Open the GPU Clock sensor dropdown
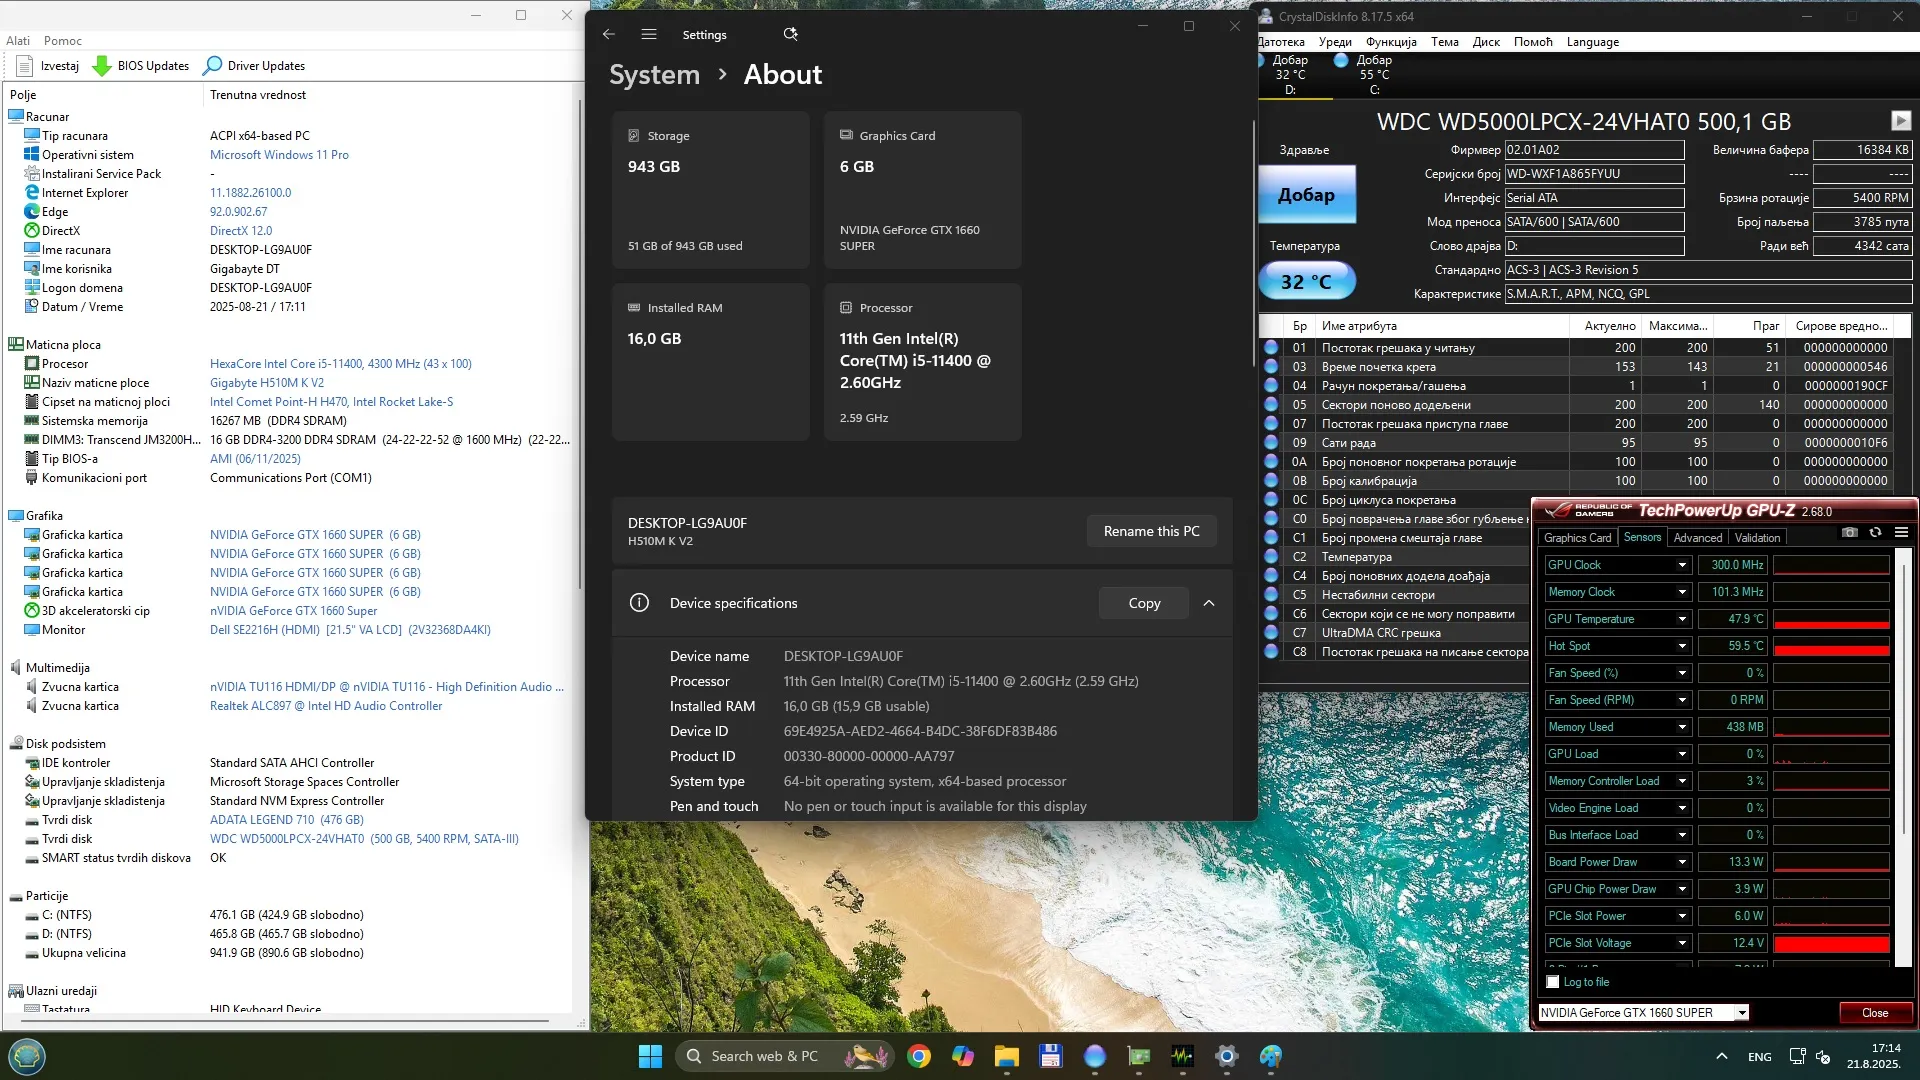This screenshot has width=1920, height=1080. point(1682,565)
